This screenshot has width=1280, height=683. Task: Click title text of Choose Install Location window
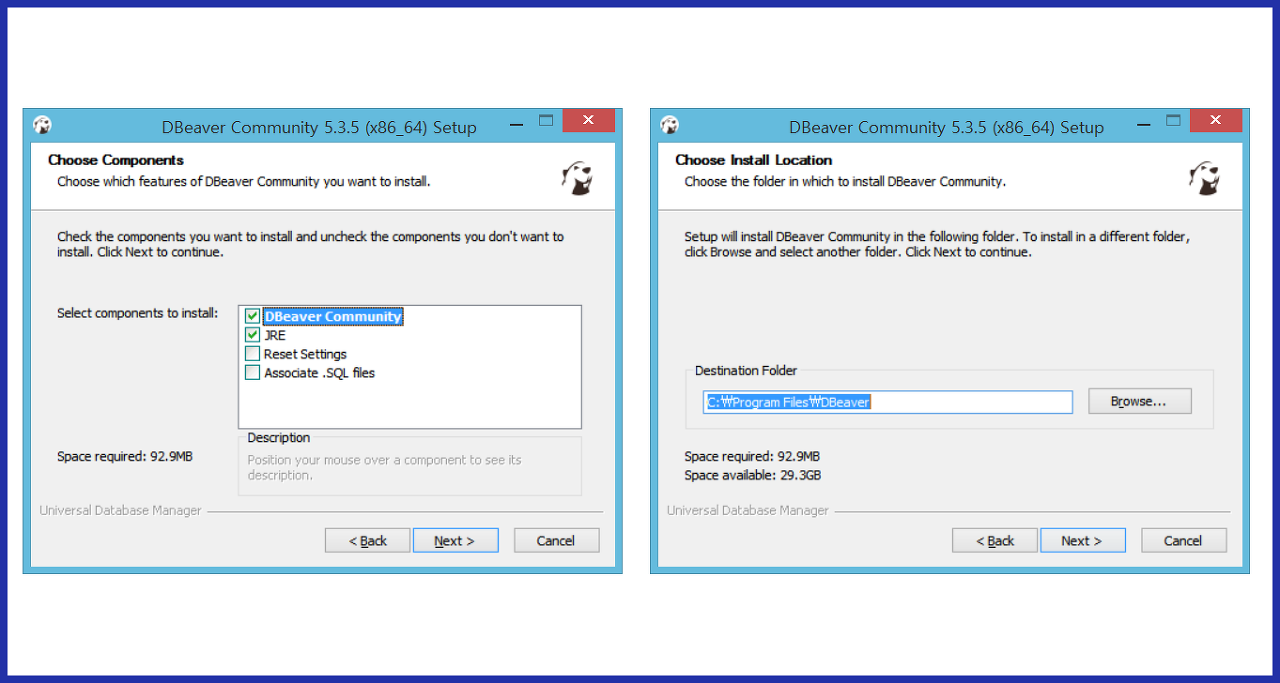click(946, 127)
